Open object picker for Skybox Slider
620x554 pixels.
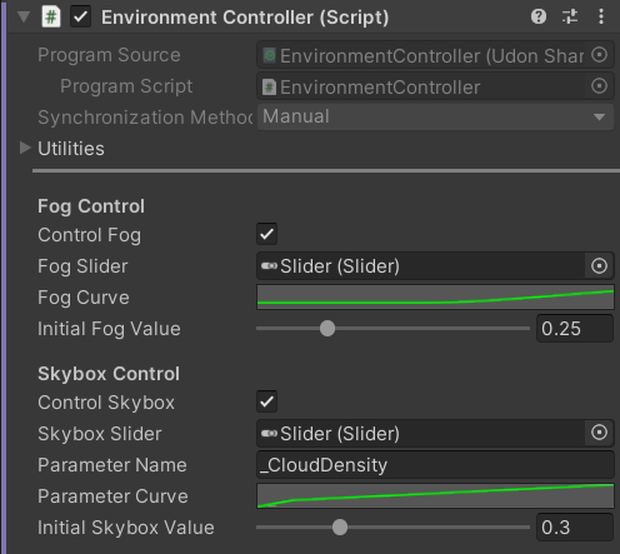[599, 432]
